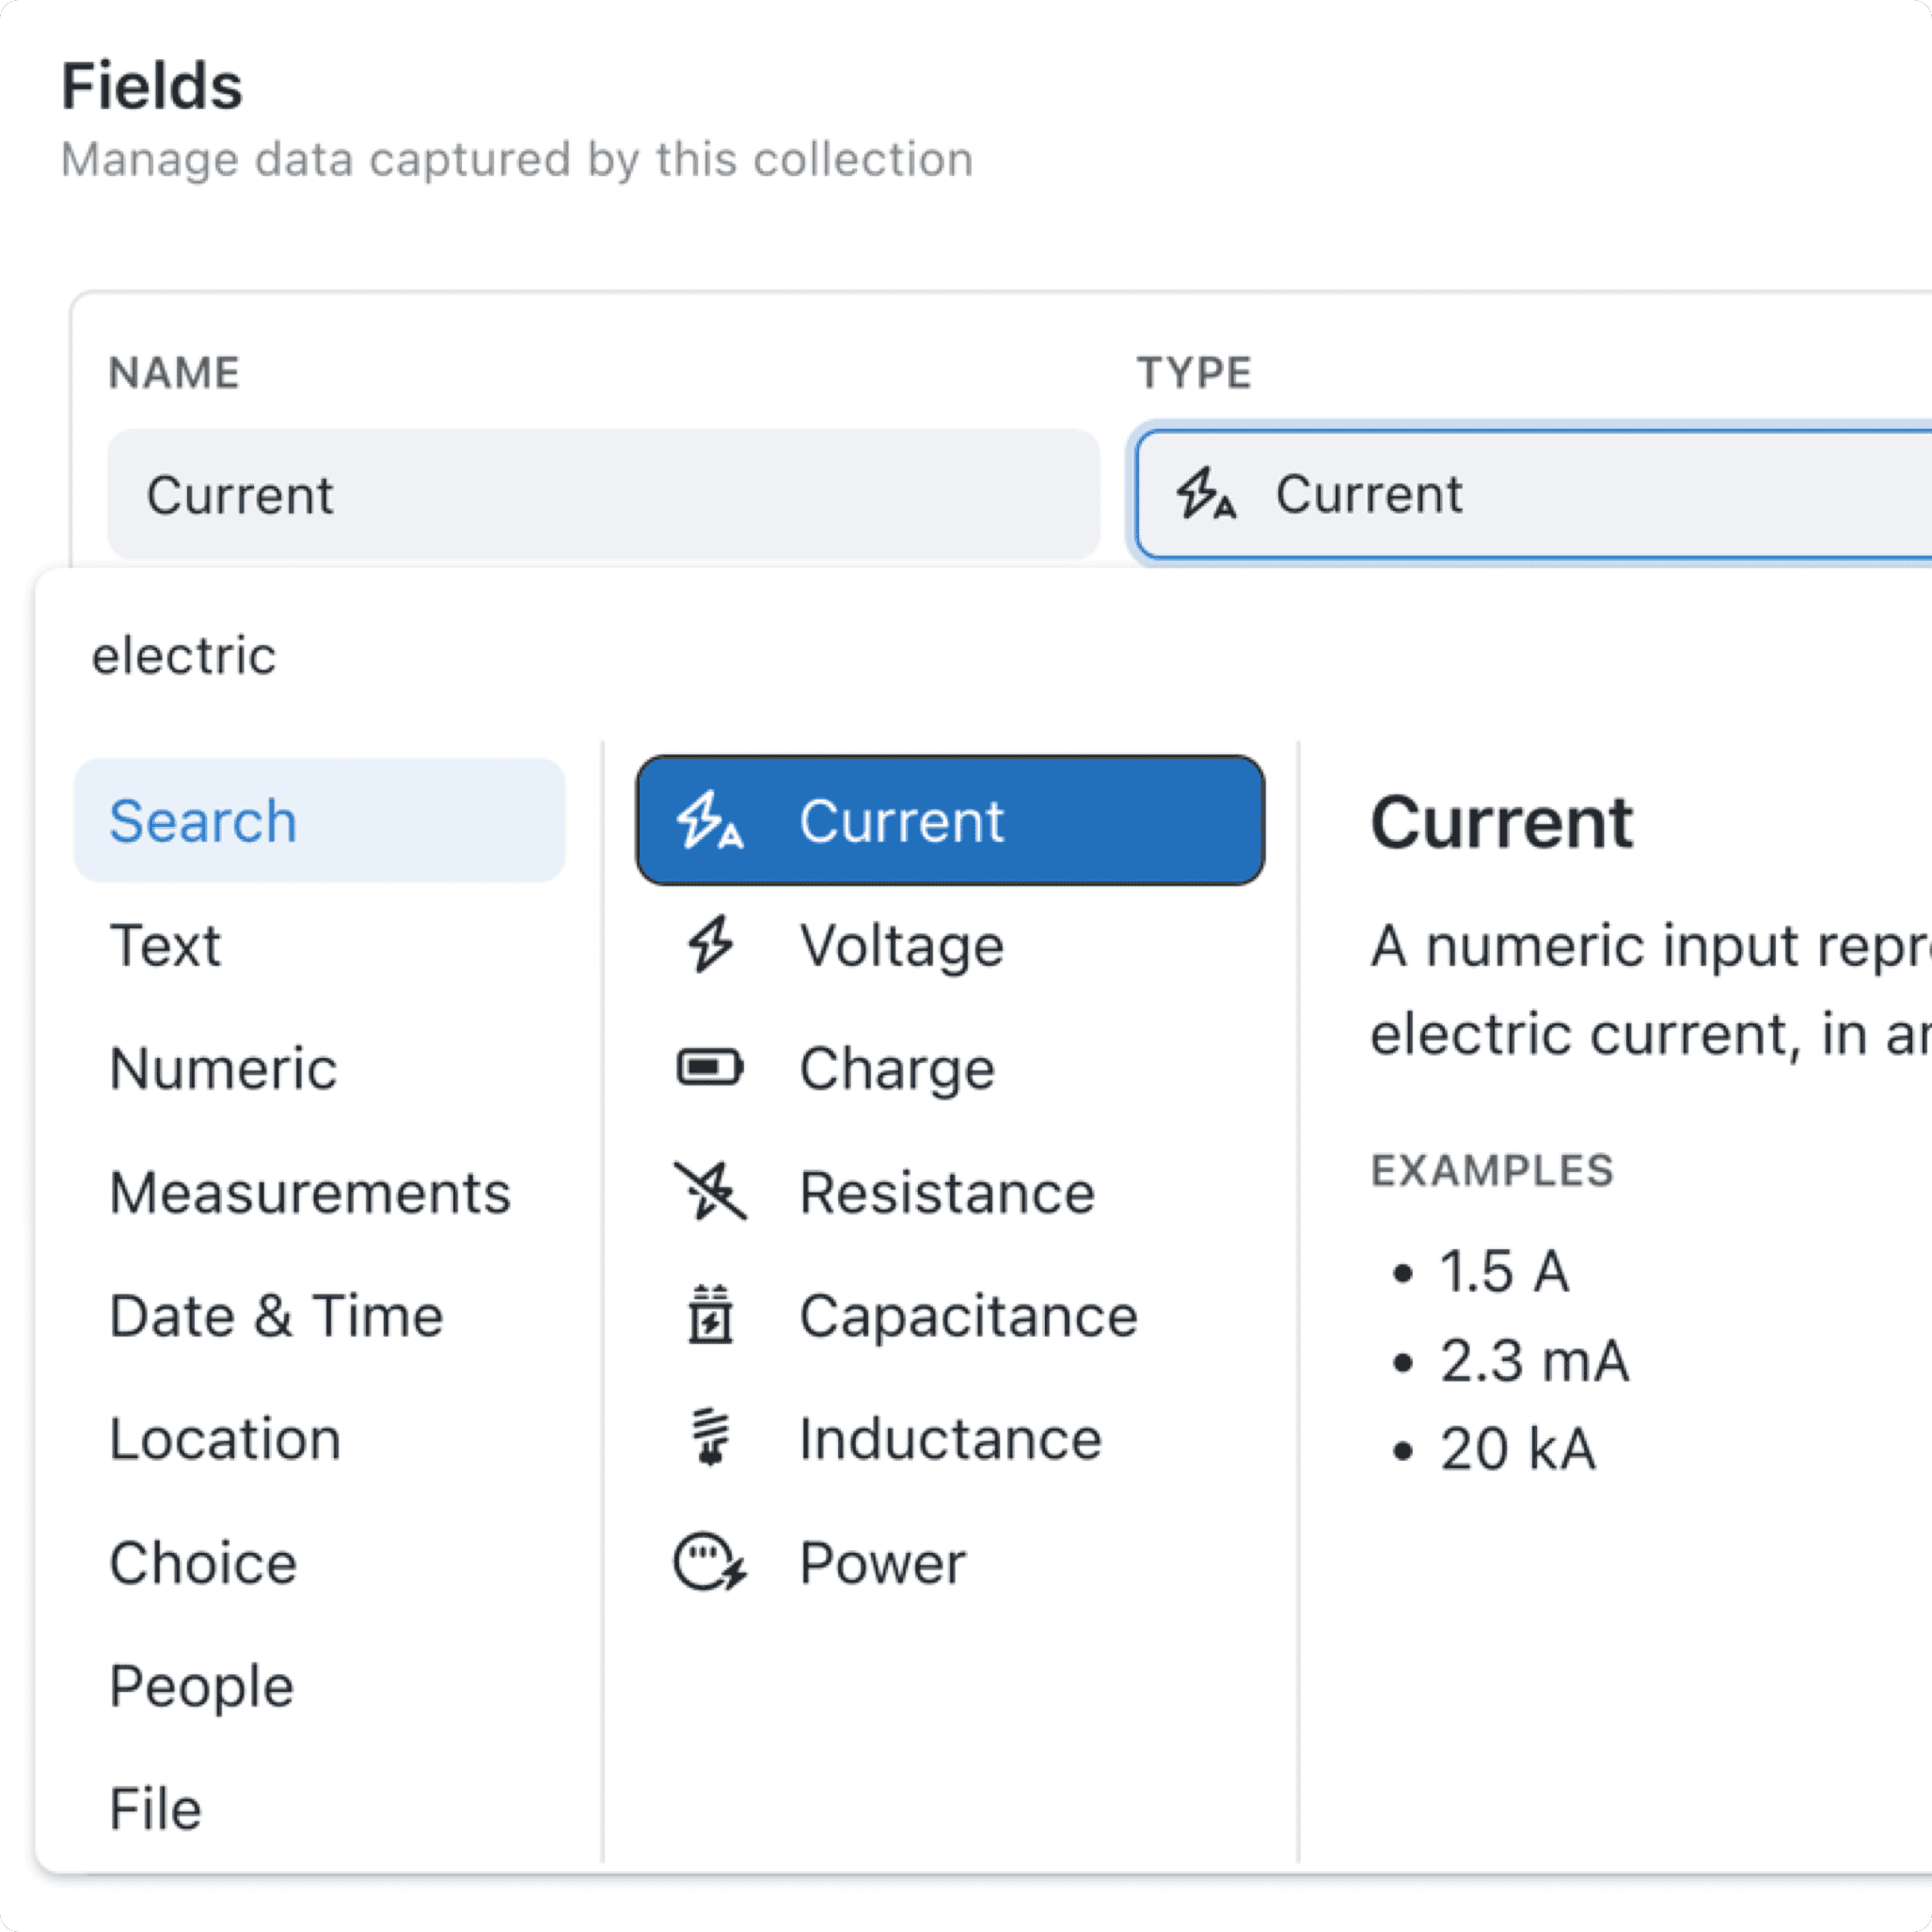The image size is (1932, 1932).
Task: Click the Numeric category
Action: pyautogui.click(x=223, y=1067)
